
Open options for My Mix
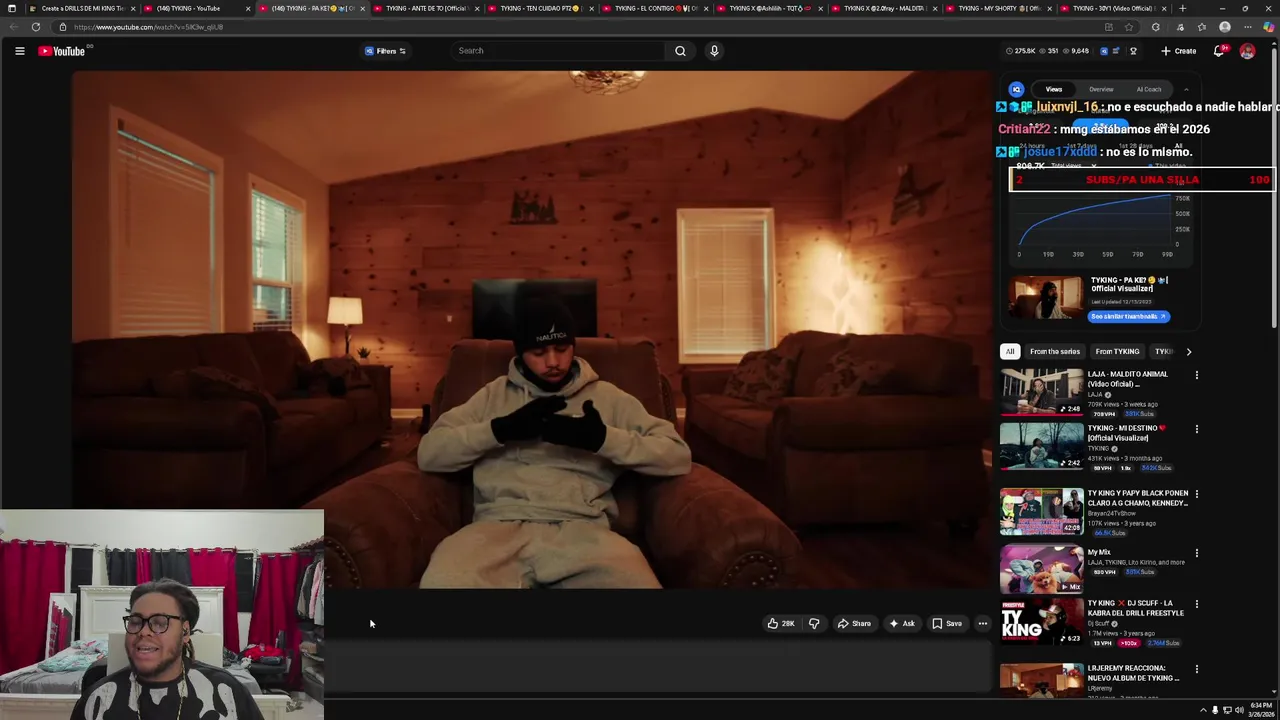(x=1196, y=553)
